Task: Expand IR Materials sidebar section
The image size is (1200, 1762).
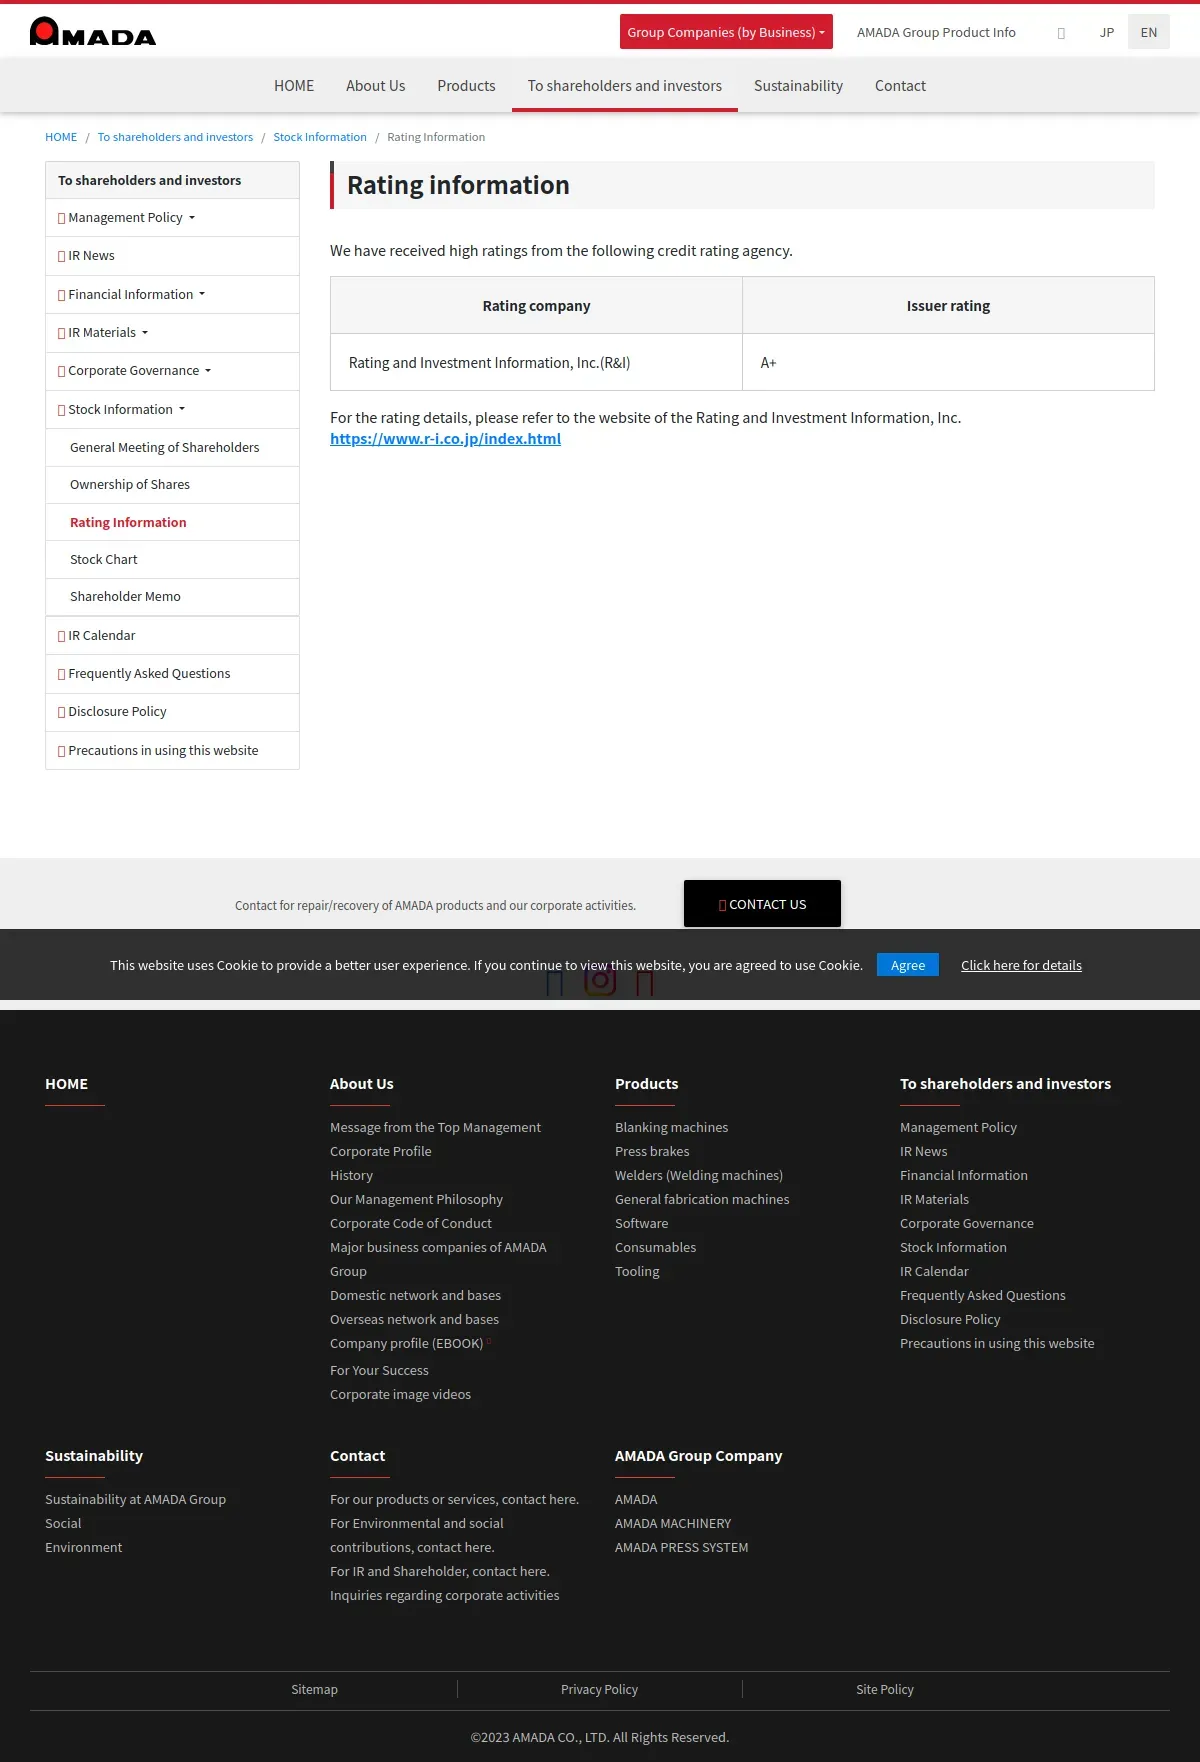Action: (x=172, y=333)
